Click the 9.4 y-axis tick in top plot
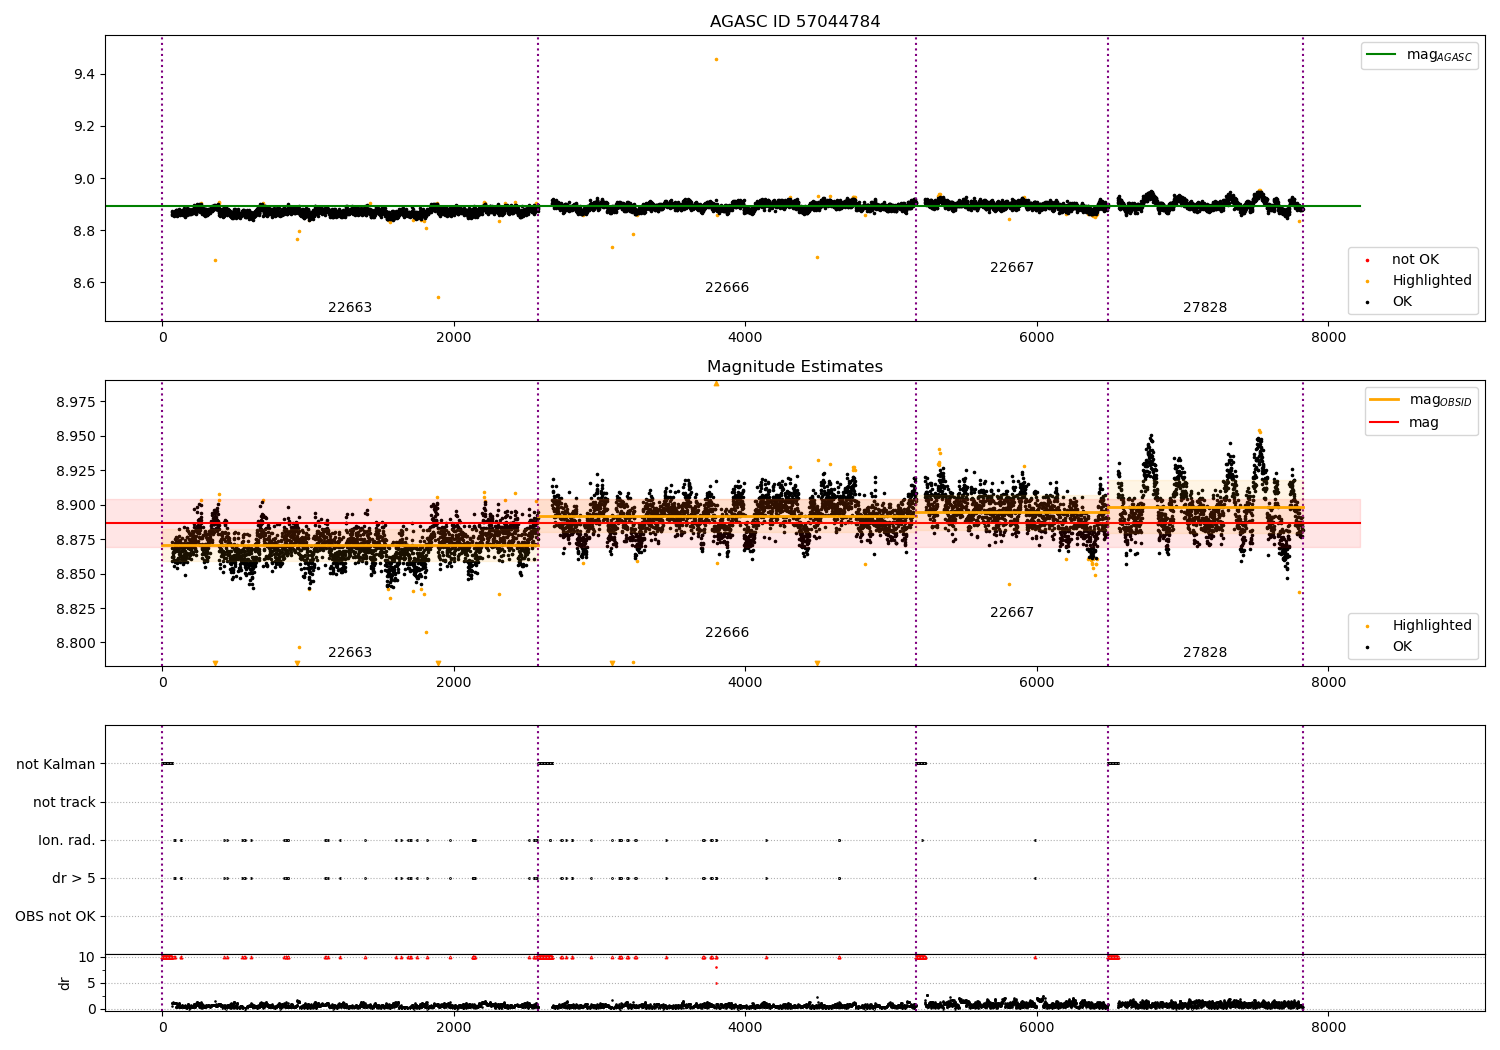 pos(84,75)
